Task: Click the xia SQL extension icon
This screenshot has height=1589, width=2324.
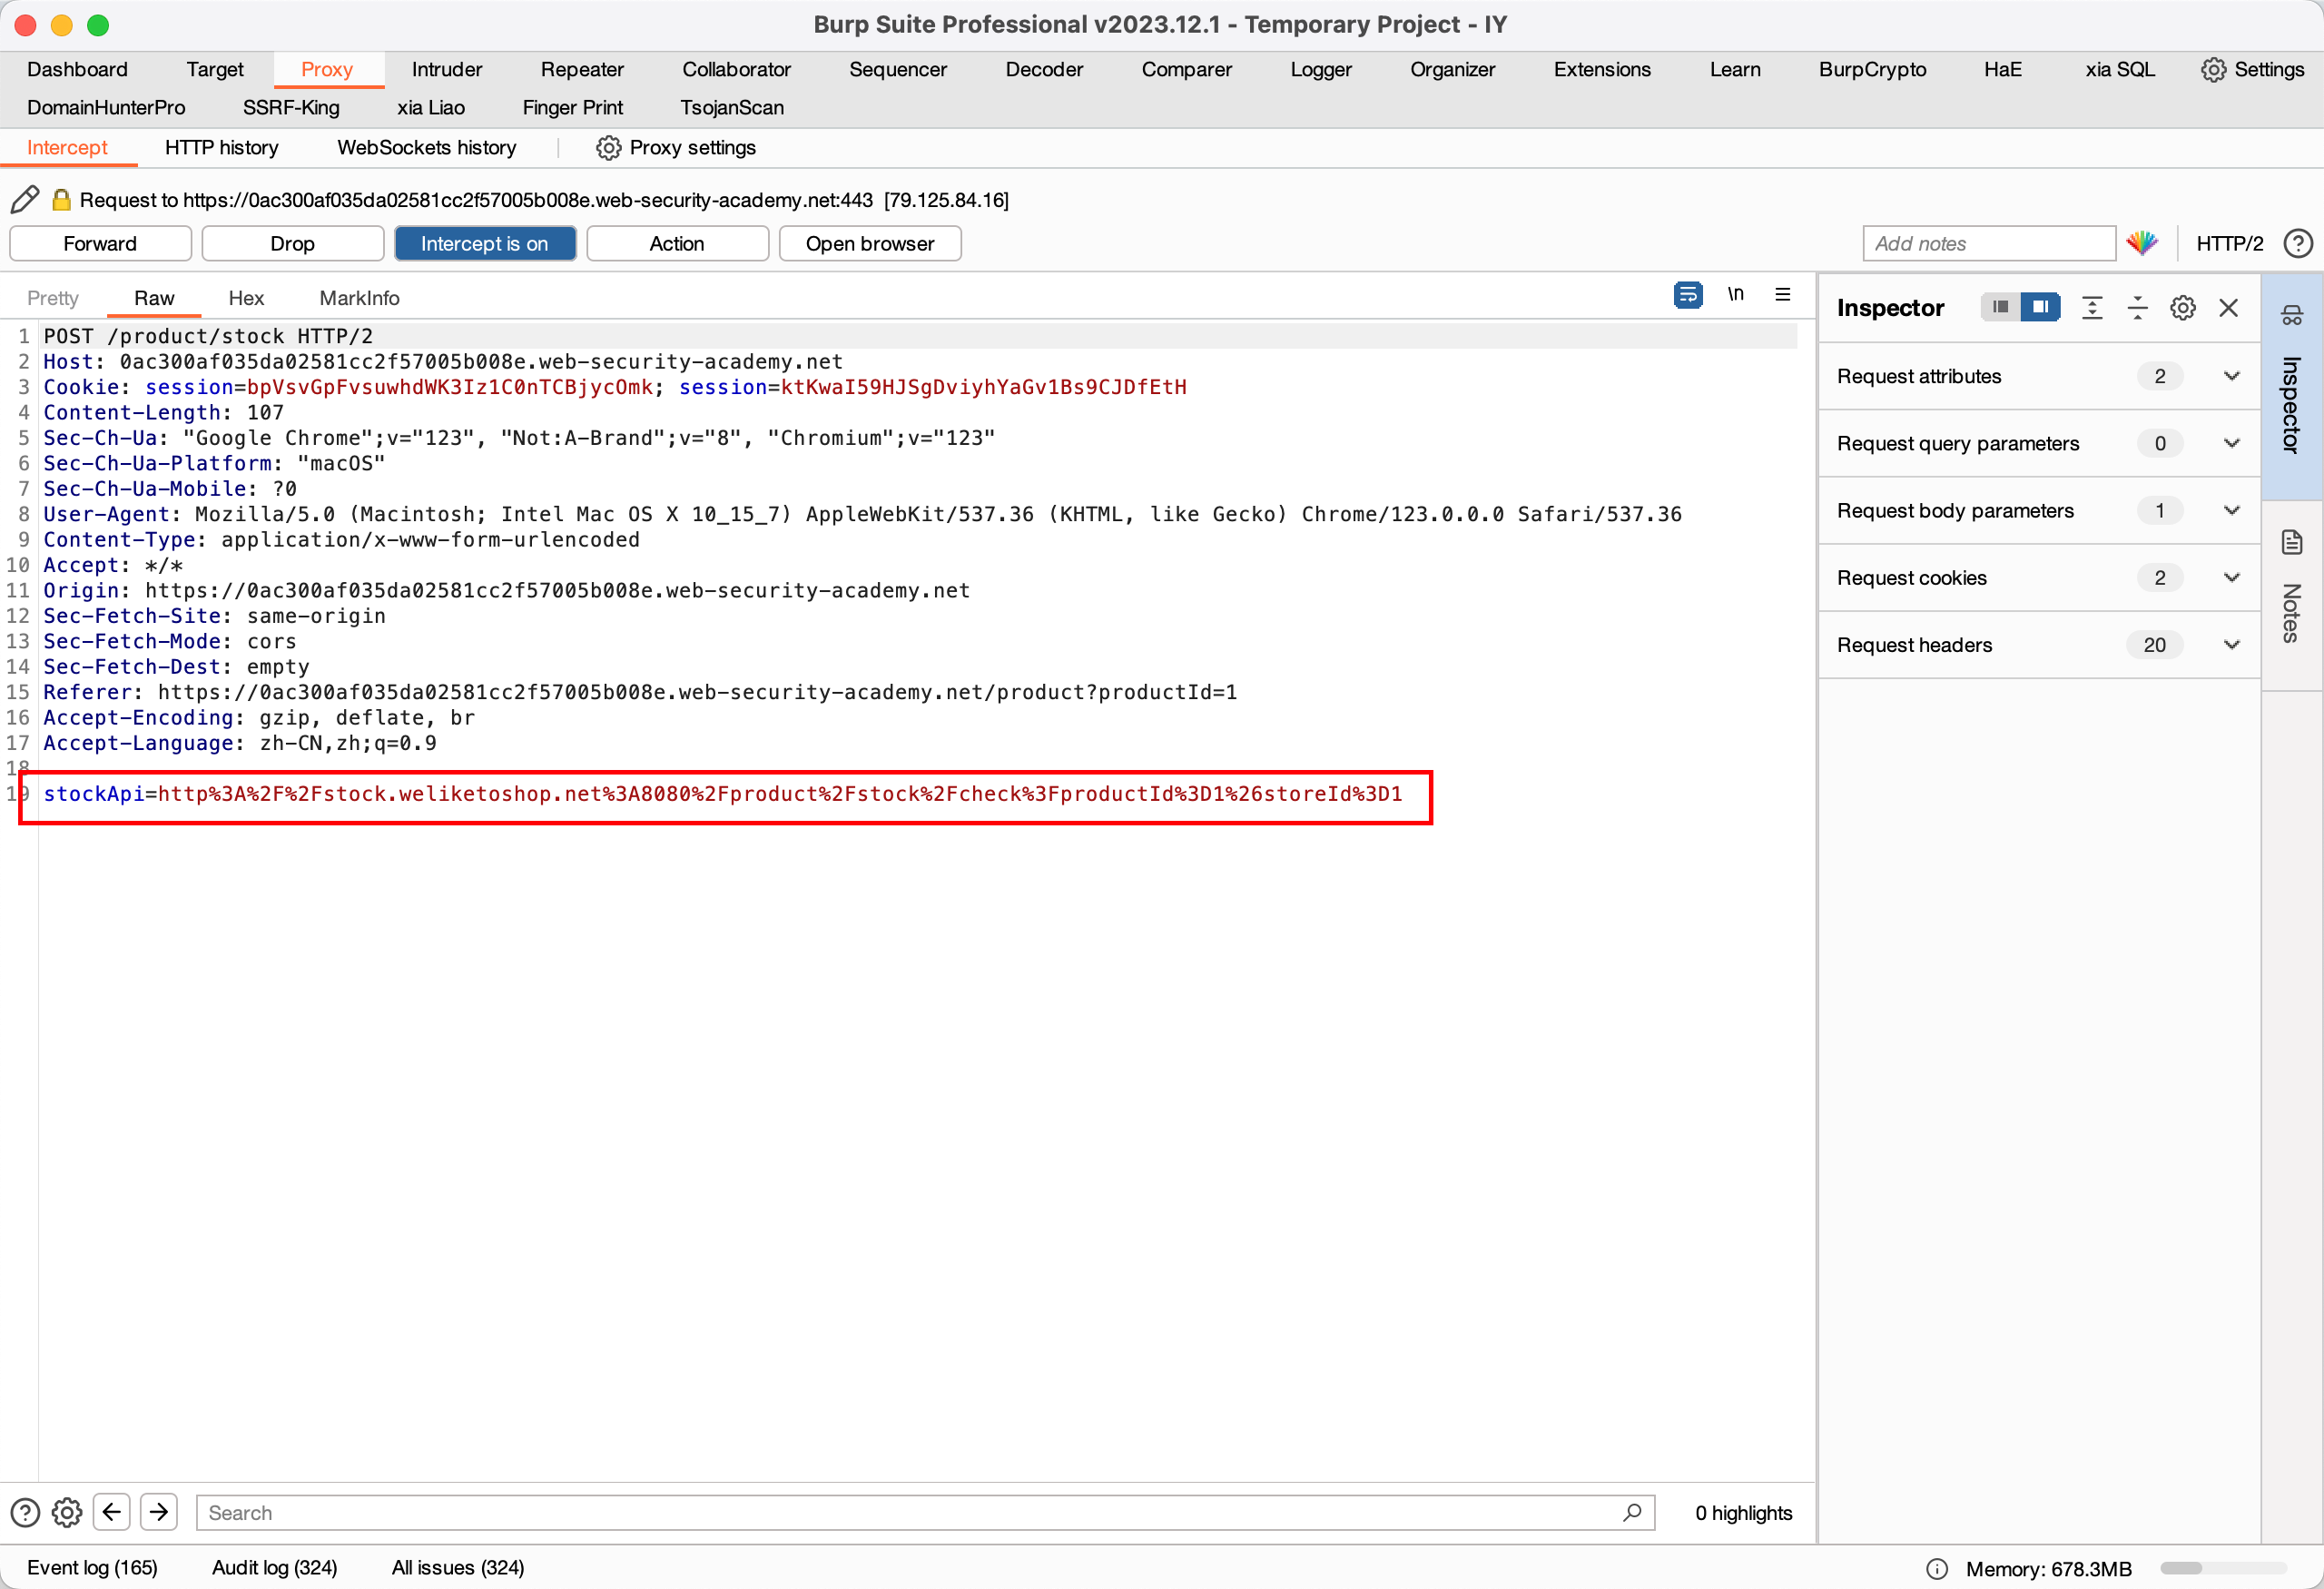Action: [2119, 69]
